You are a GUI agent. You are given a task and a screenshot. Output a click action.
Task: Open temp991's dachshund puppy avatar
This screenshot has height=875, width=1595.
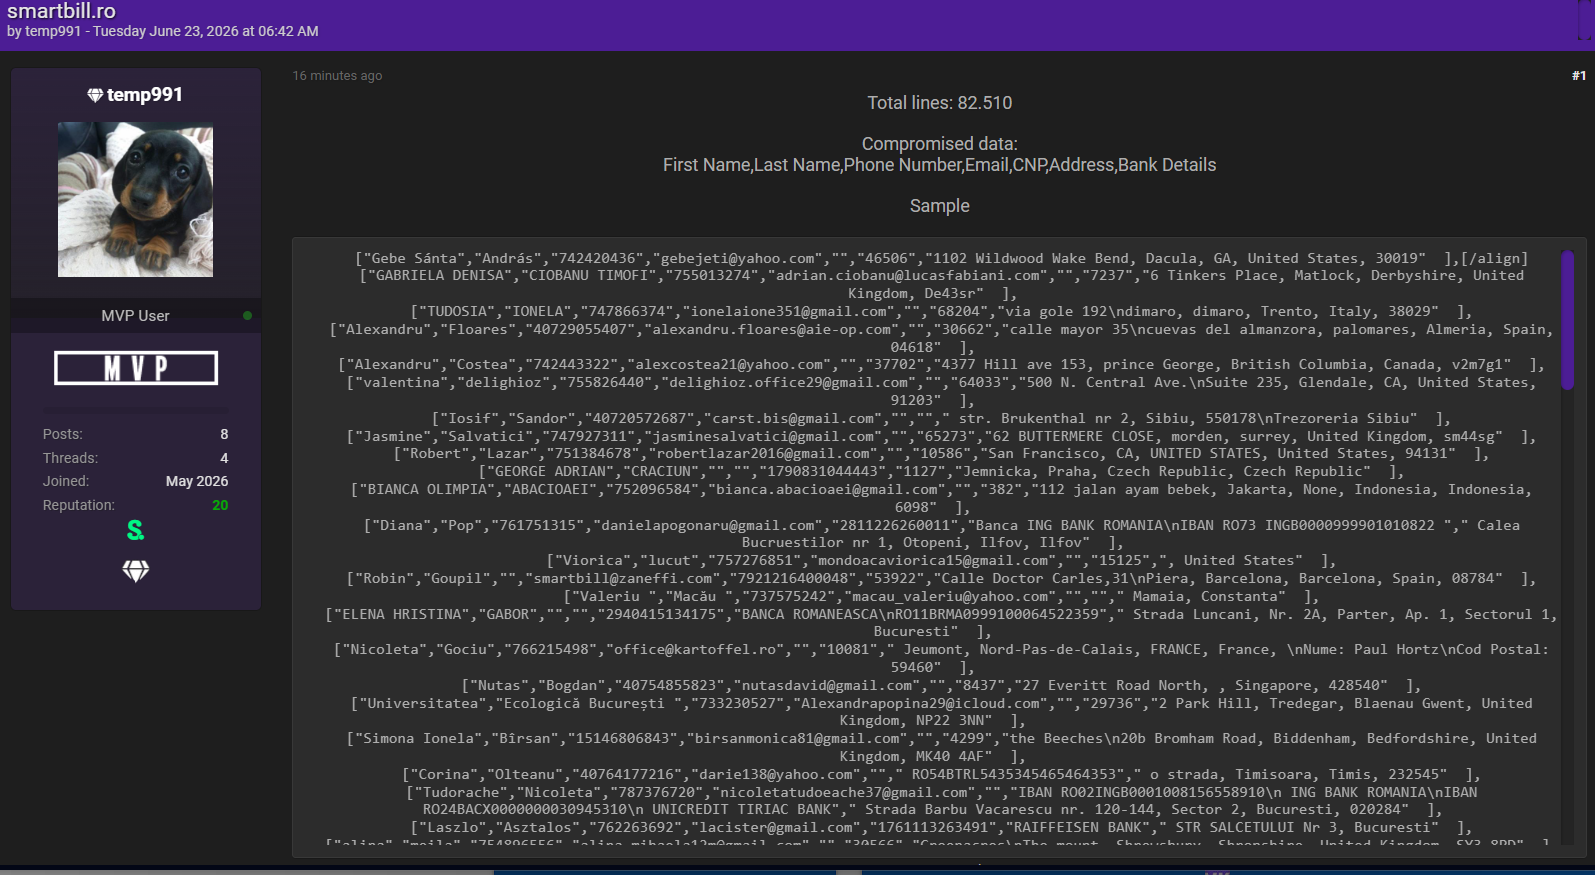(135, 200)
